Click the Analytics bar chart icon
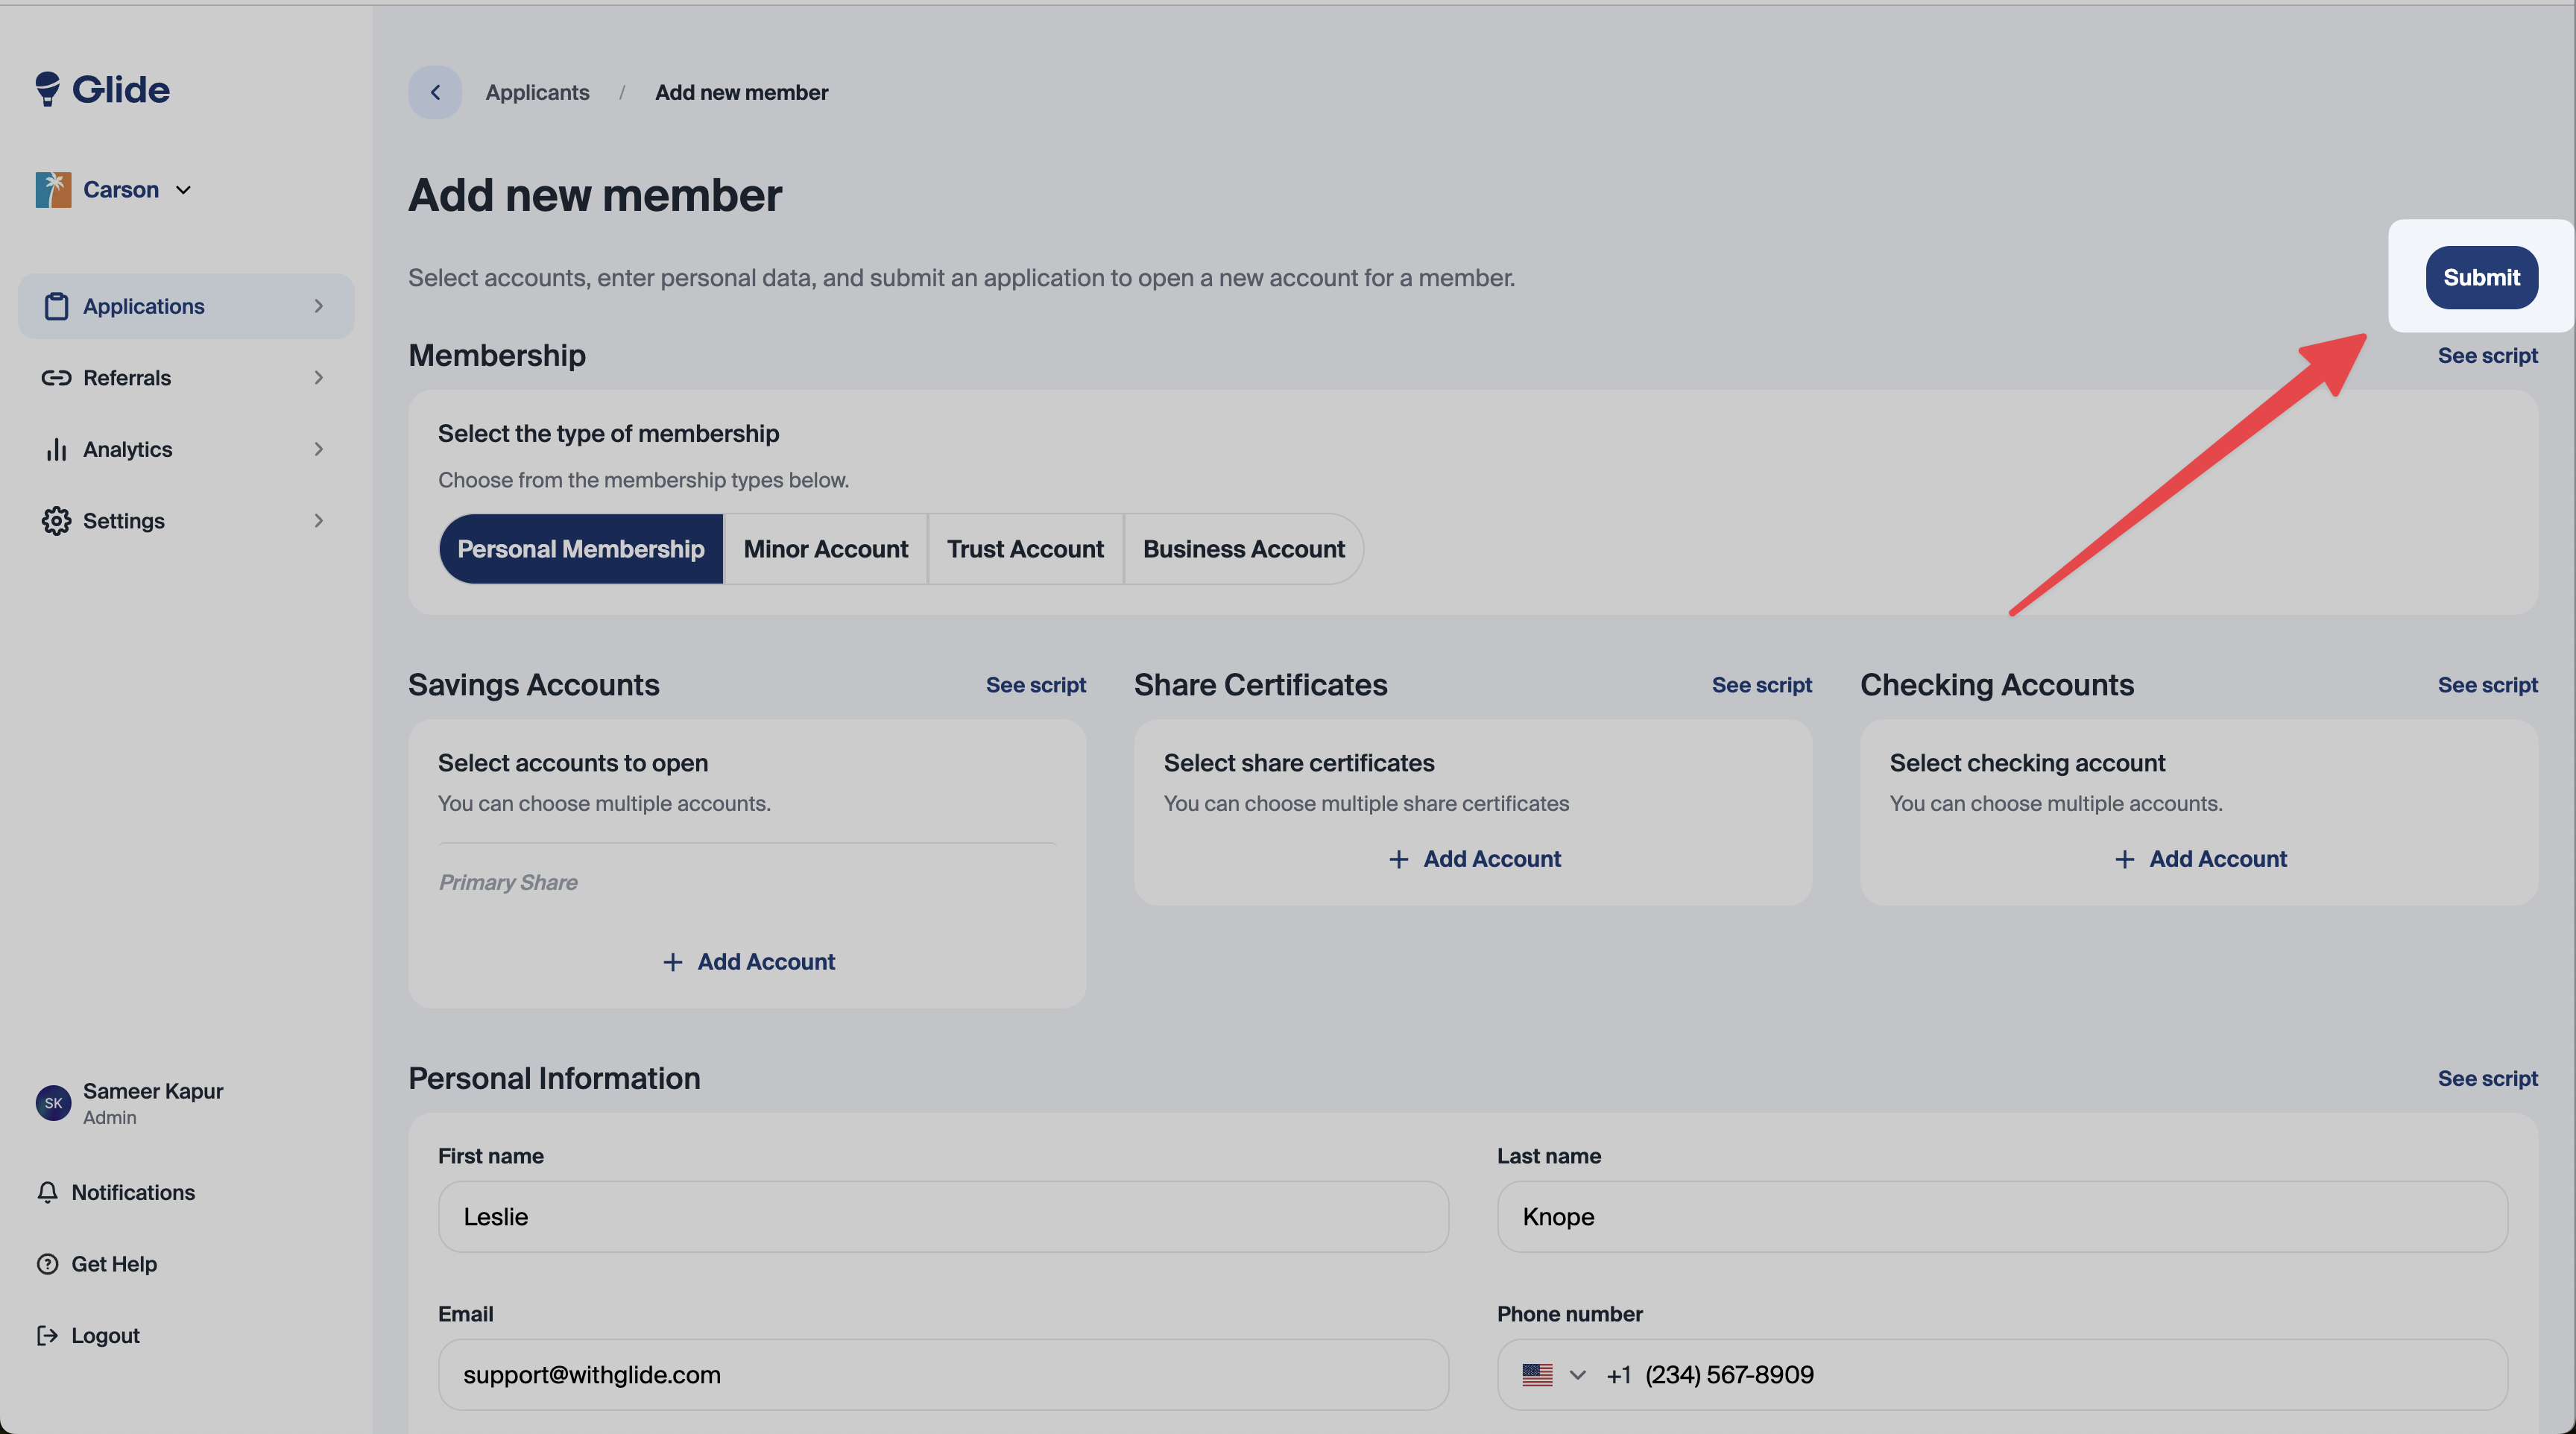2576x1434 pixels. (x=56, y=449)
